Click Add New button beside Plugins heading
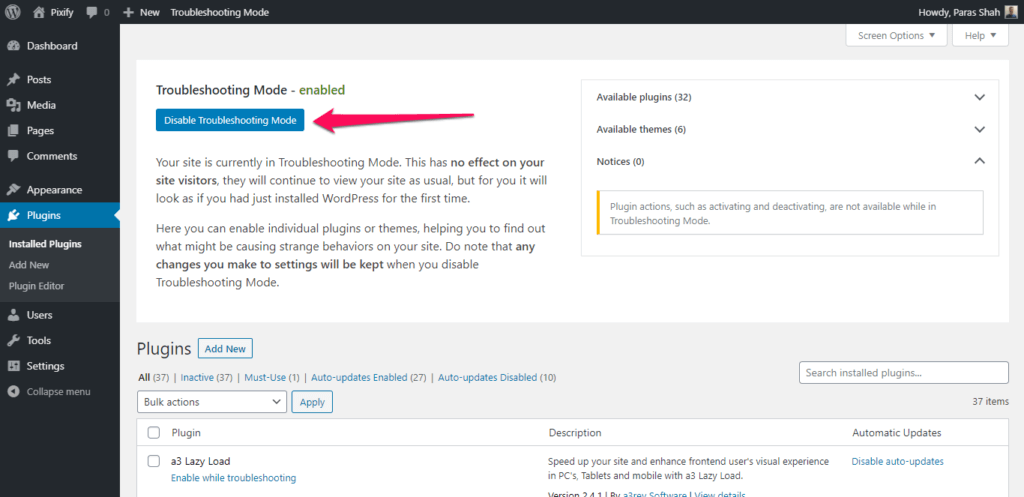 pyautogui.click(x=225, y=349)
